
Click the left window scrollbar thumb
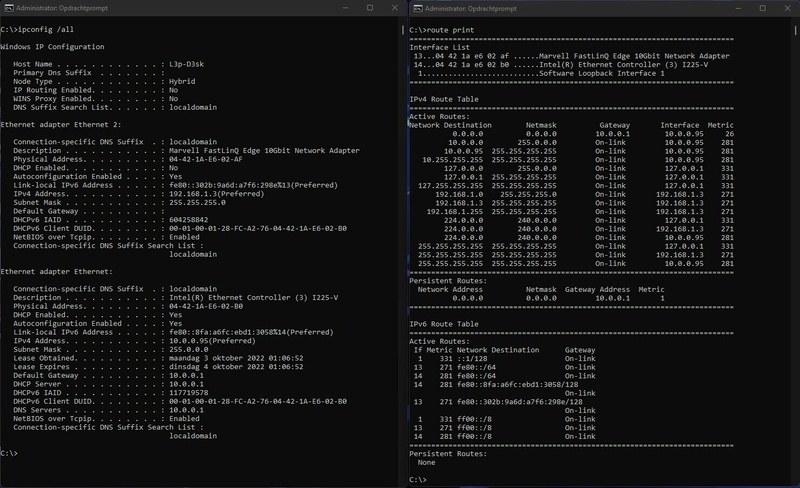[403, 30]
